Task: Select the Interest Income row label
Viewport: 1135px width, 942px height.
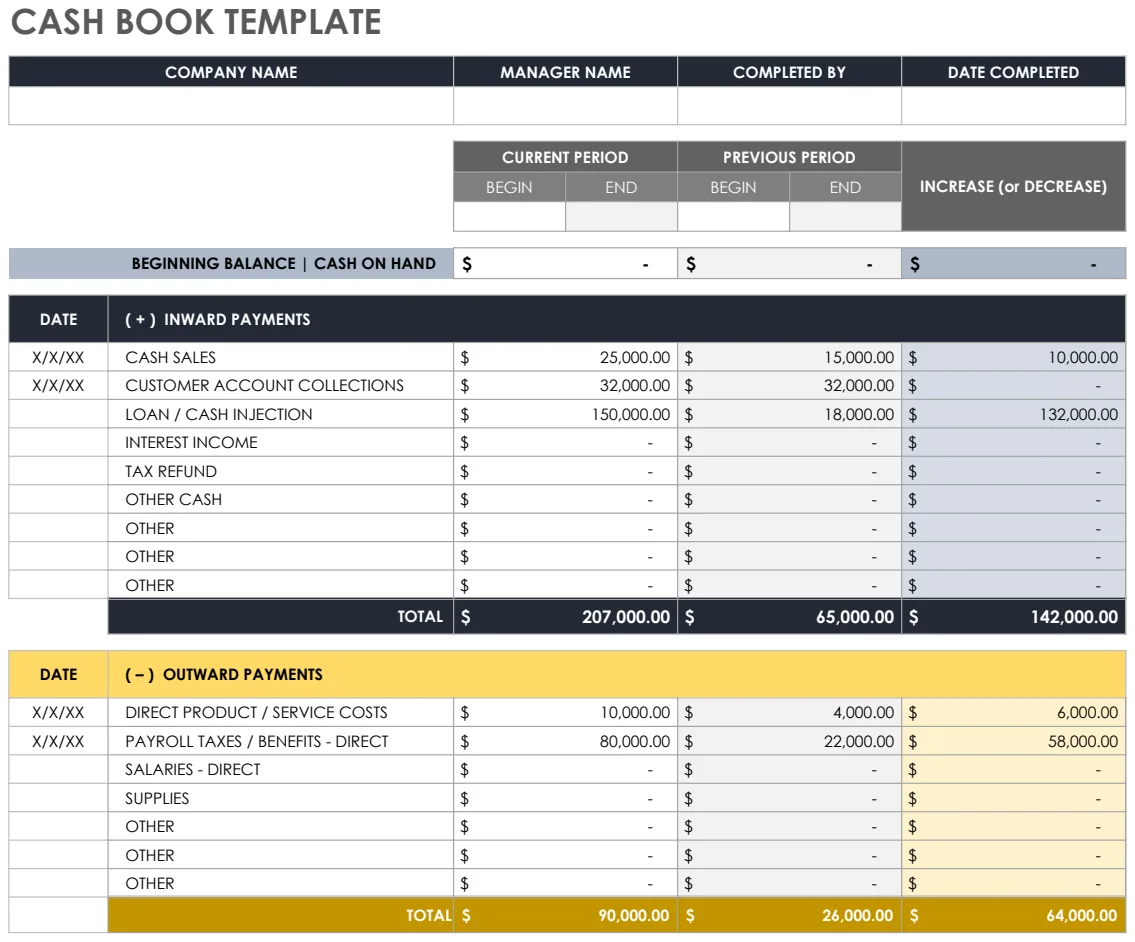Action: tap(191, 442)
